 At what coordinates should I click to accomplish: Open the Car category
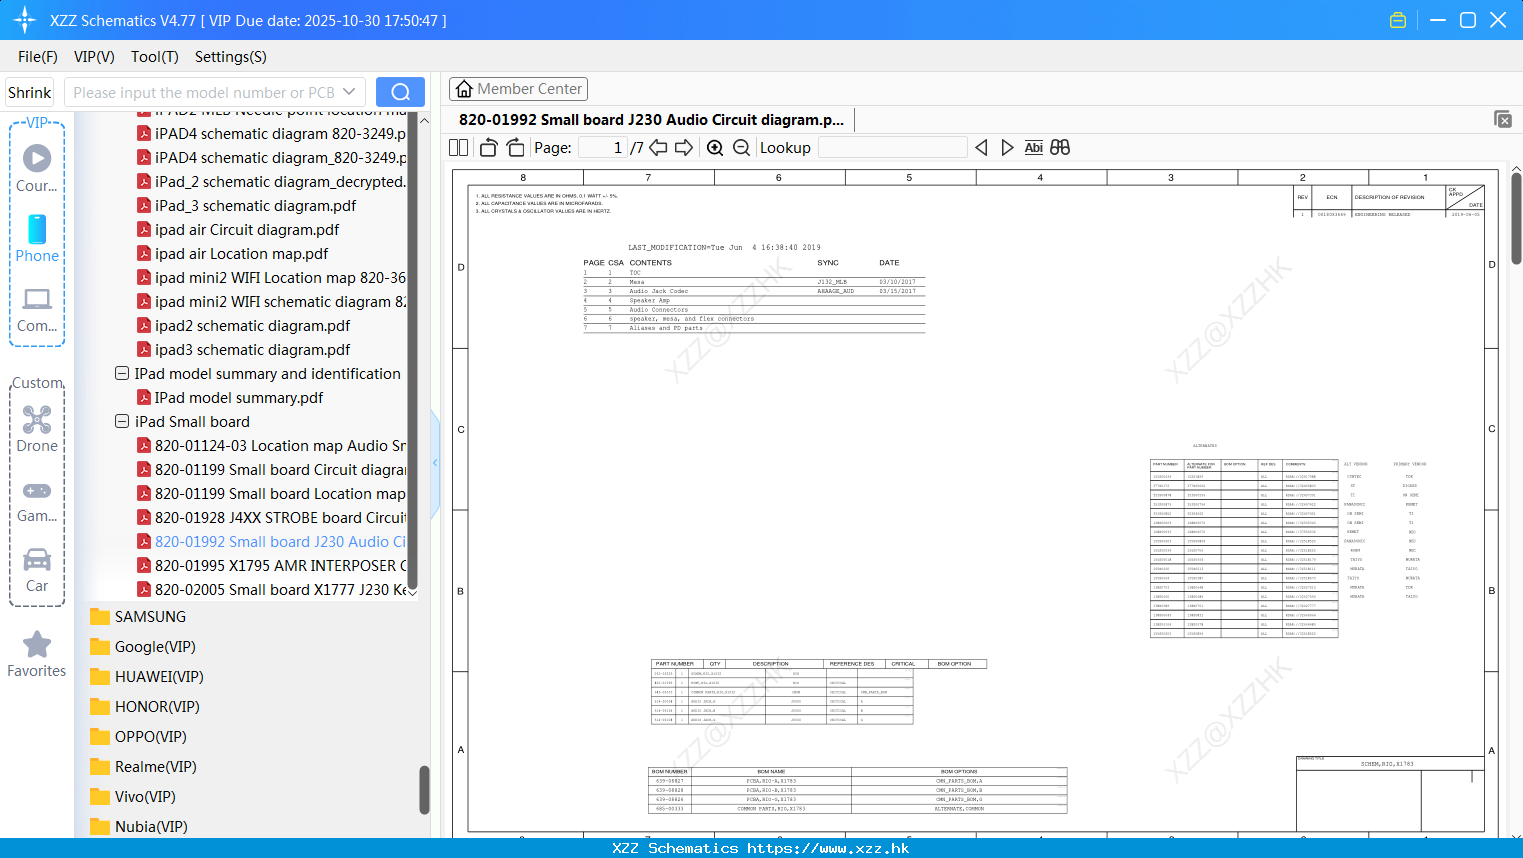pos(37,570)
